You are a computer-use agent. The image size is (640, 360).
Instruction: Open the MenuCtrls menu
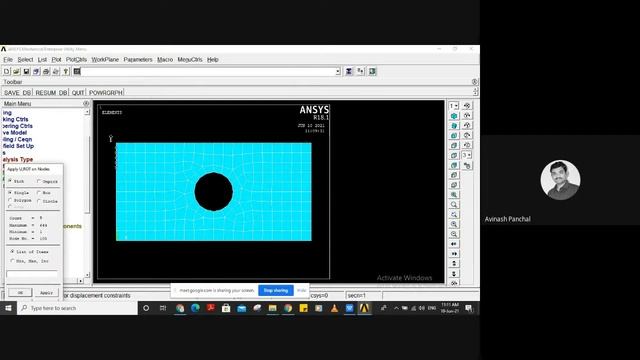[x=190, y=60]
